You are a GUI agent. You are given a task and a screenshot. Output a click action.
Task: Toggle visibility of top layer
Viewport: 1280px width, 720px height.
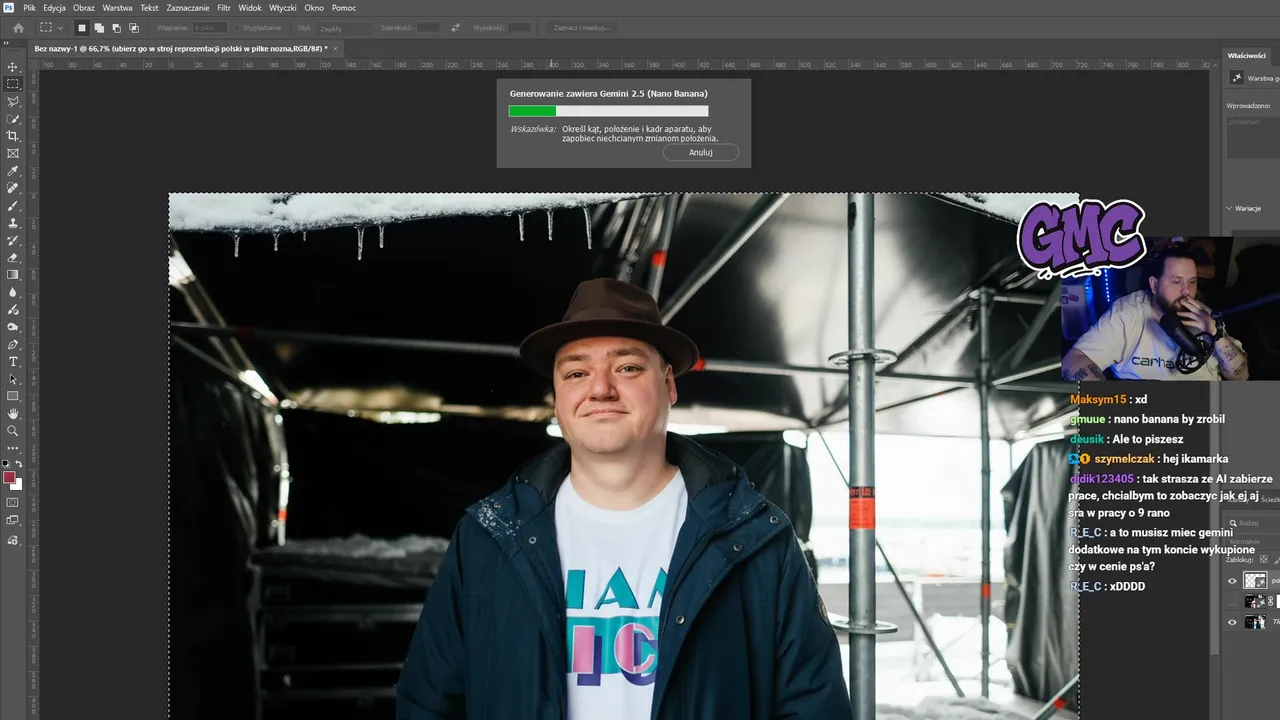tap(1232, 581)
